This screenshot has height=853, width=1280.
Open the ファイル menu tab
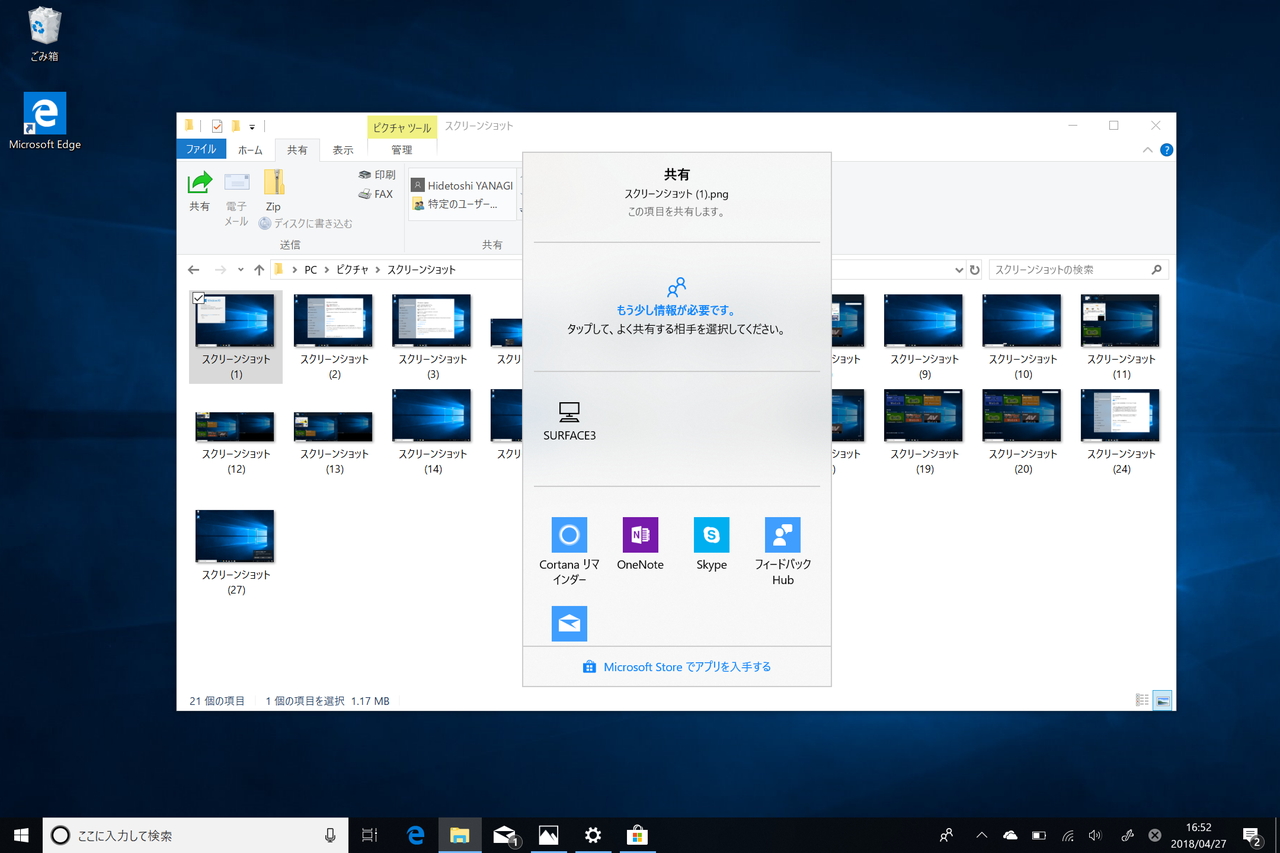click(201, 150)
